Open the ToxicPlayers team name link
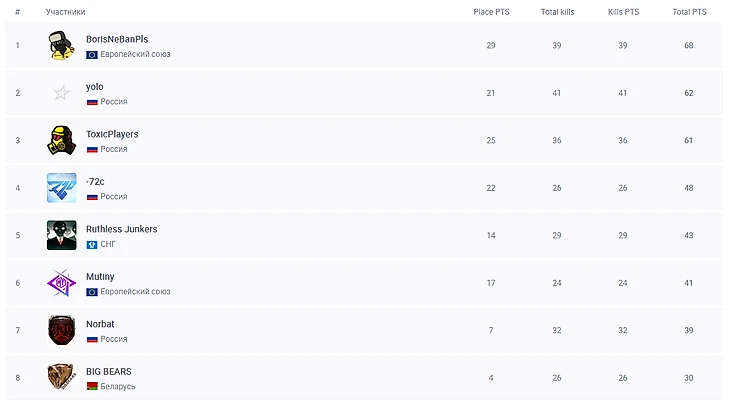The width and height of the screenshot is (730, 402). tap(112, 134)
